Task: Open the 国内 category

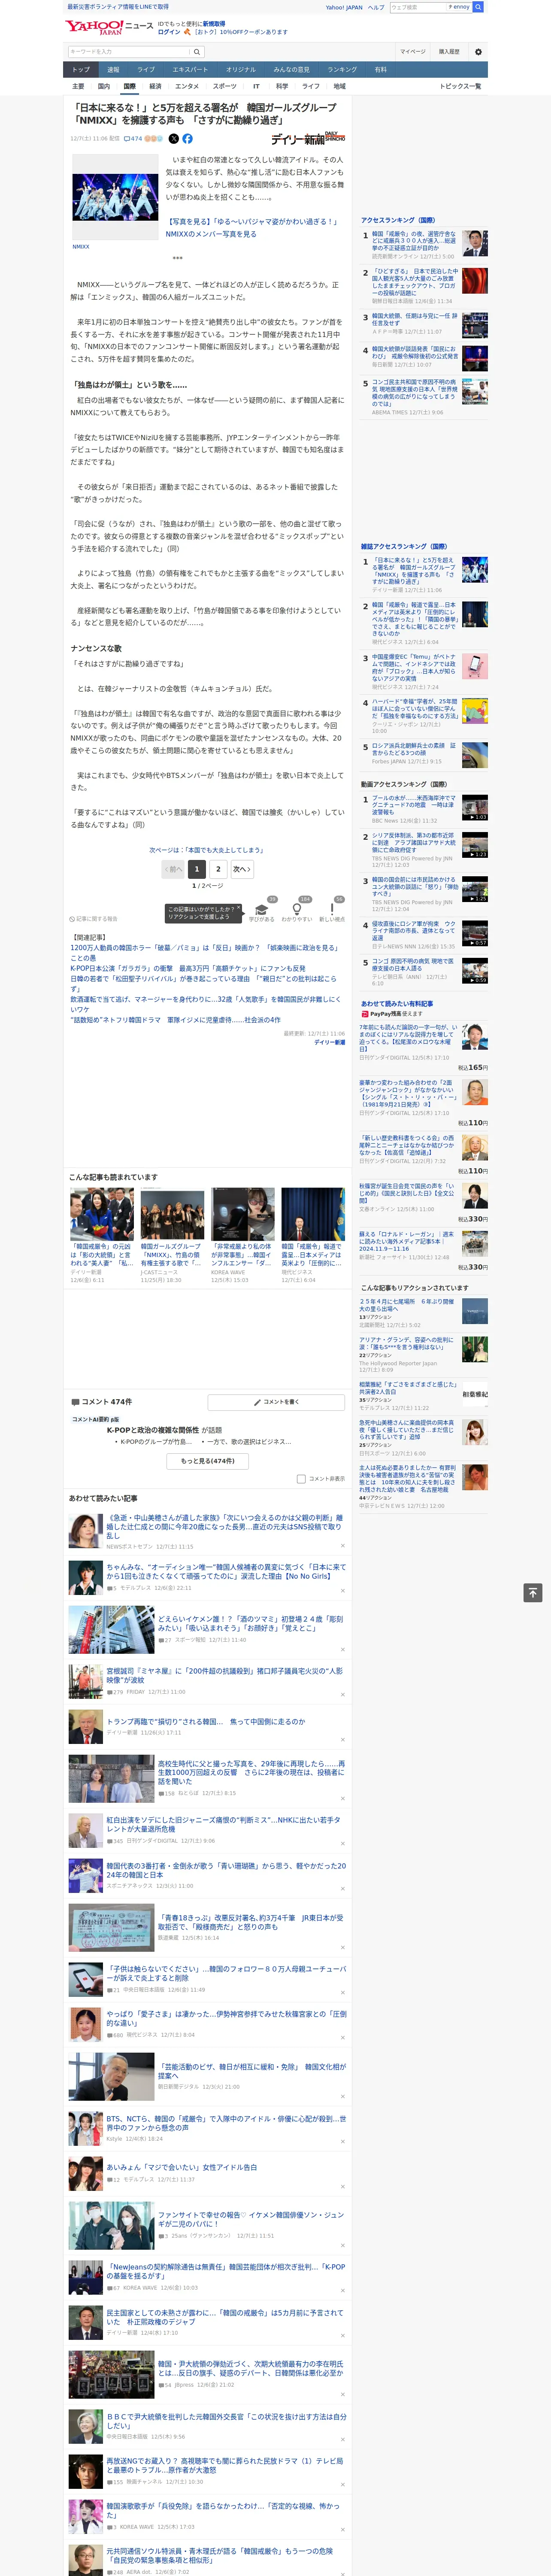Action: click(103, 86)
